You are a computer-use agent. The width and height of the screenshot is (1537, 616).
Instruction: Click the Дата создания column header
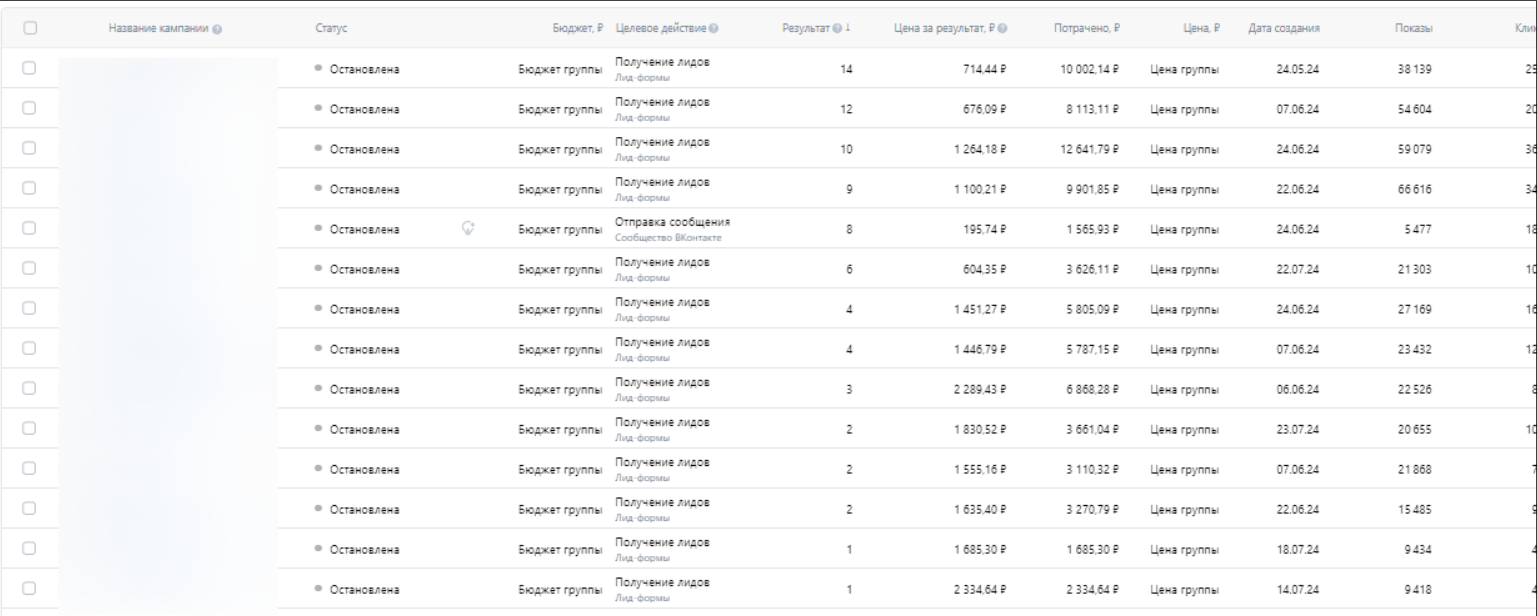(x=1283, y=29)
